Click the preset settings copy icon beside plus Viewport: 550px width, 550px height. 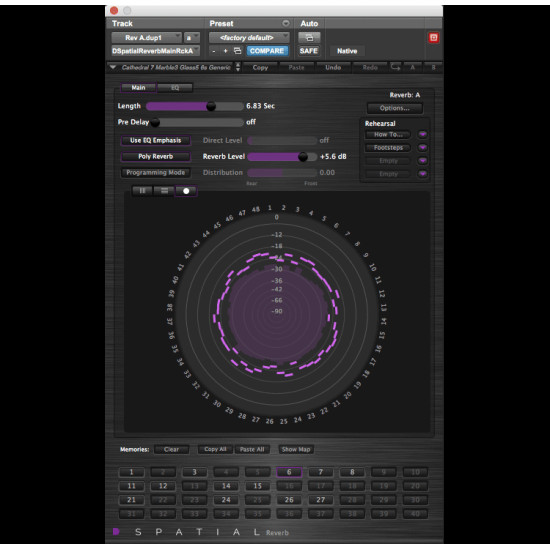pyautogui.click(x=237, y=51)
